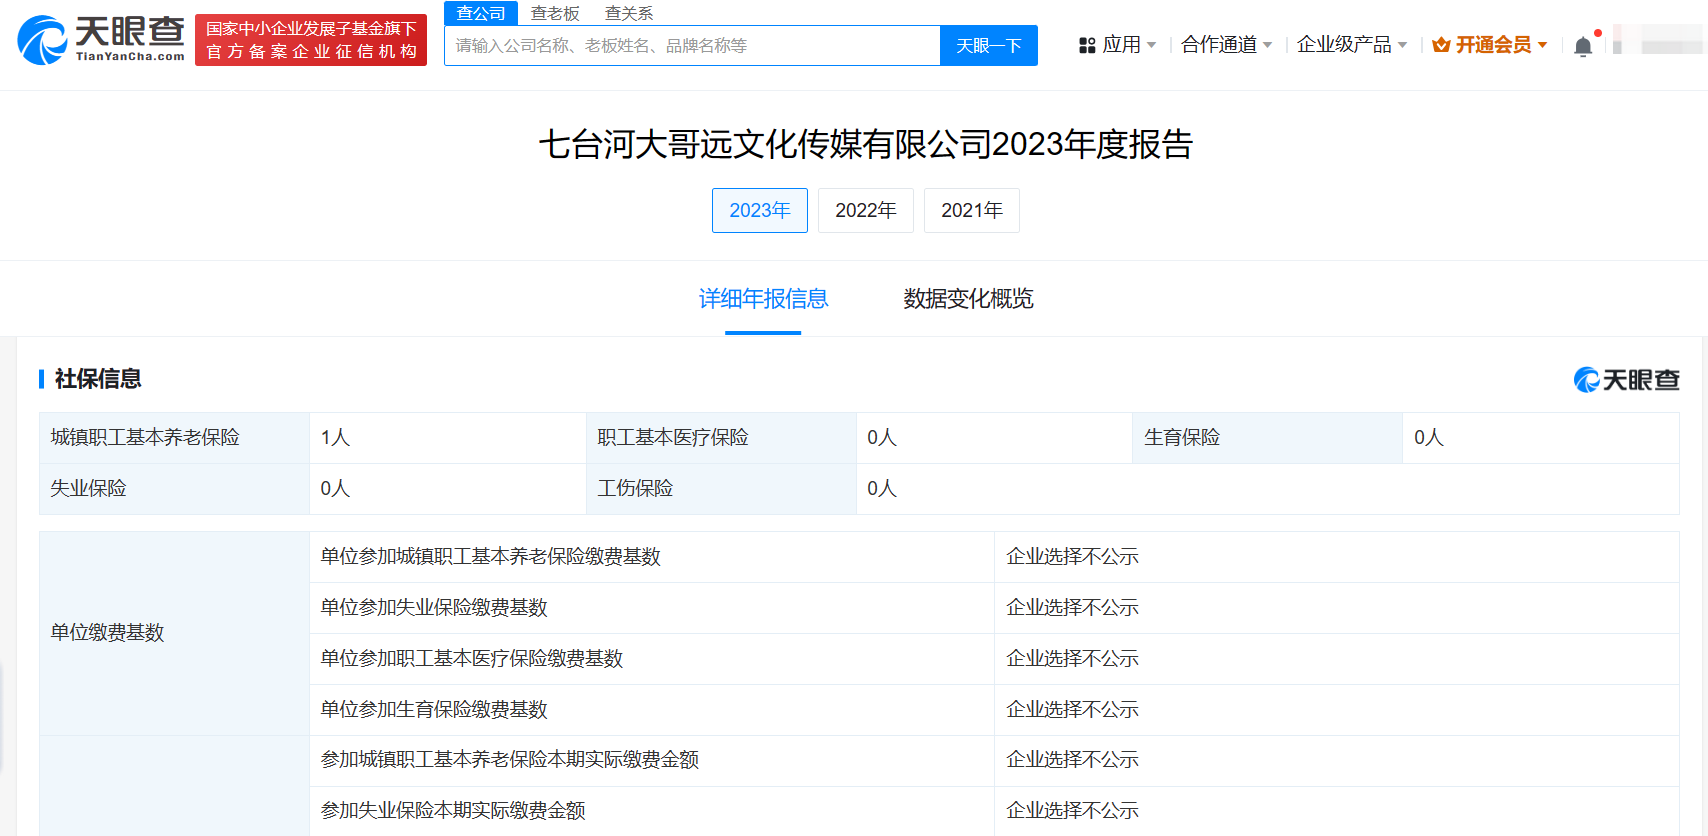
Task: Select the 2023年 report year
Action: [759, 210]
